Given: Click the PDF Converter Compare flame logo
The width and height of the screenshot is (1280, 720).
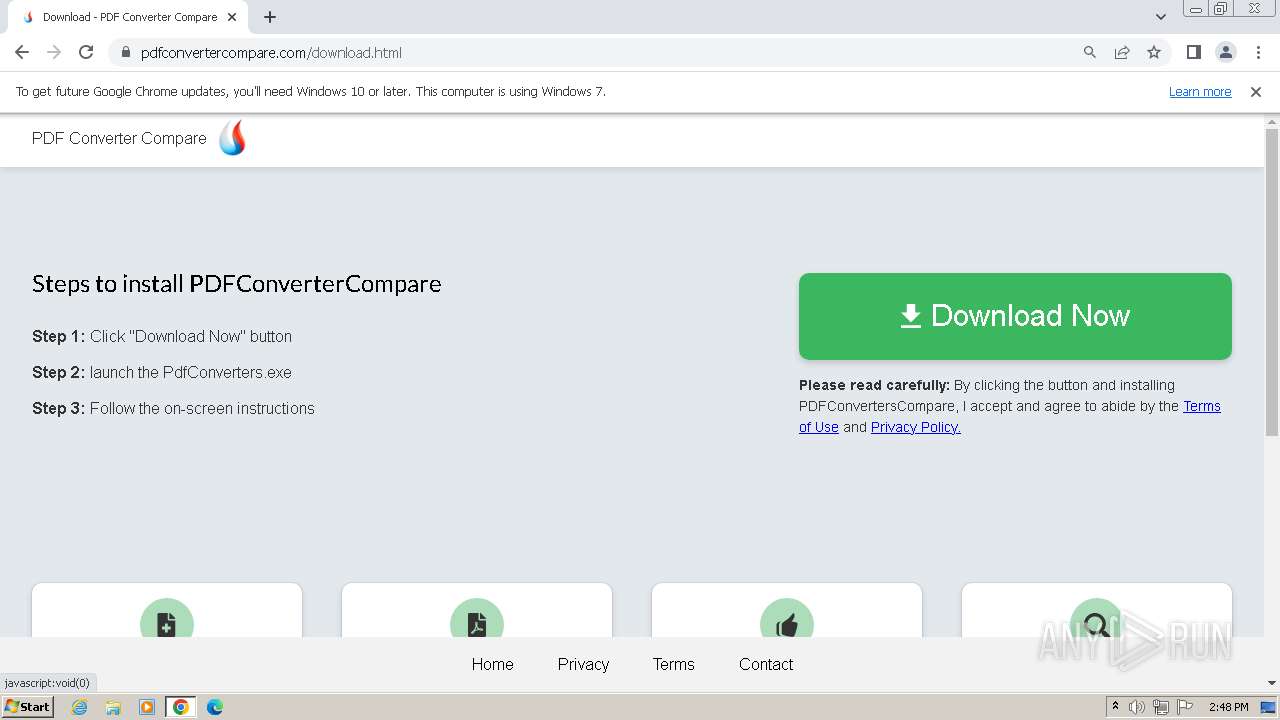Looking at the screenshot, I should click(x=232, y=138).
